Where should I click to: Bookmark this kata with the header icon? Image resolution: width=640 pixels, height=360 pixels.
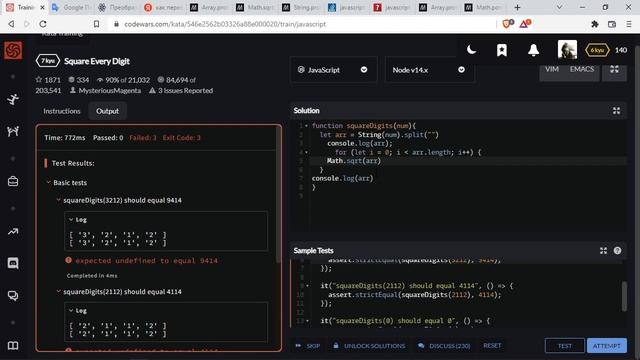[x=502, y=50]
